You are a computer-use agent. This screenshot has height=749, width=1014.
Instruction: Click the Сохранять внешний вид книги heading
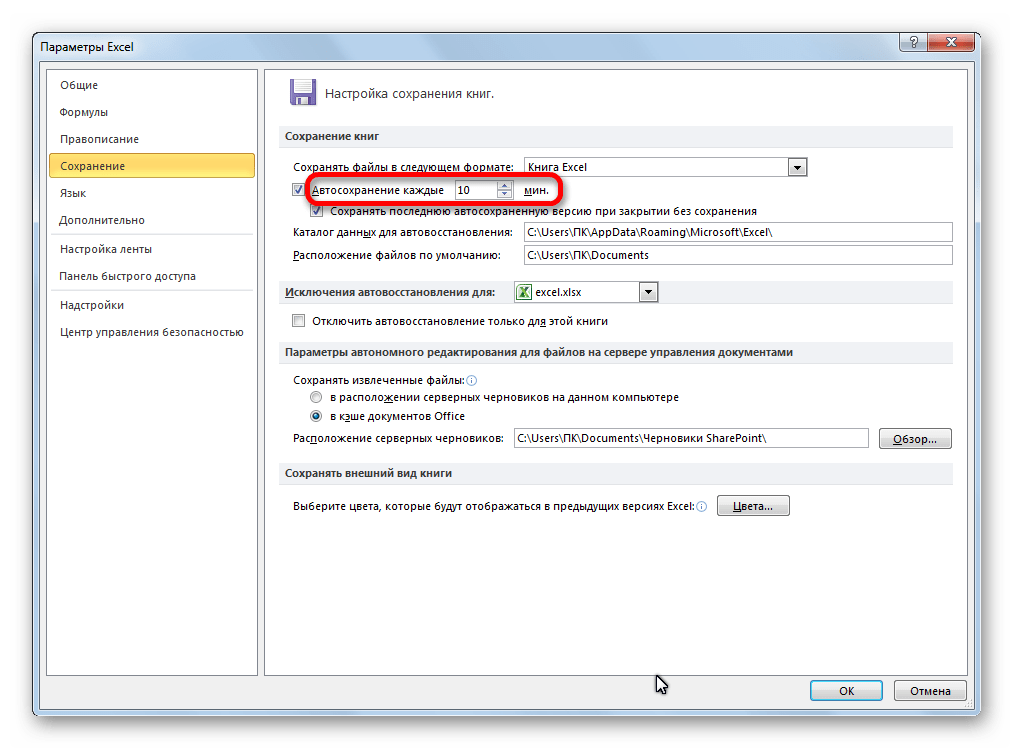(369, 473)
